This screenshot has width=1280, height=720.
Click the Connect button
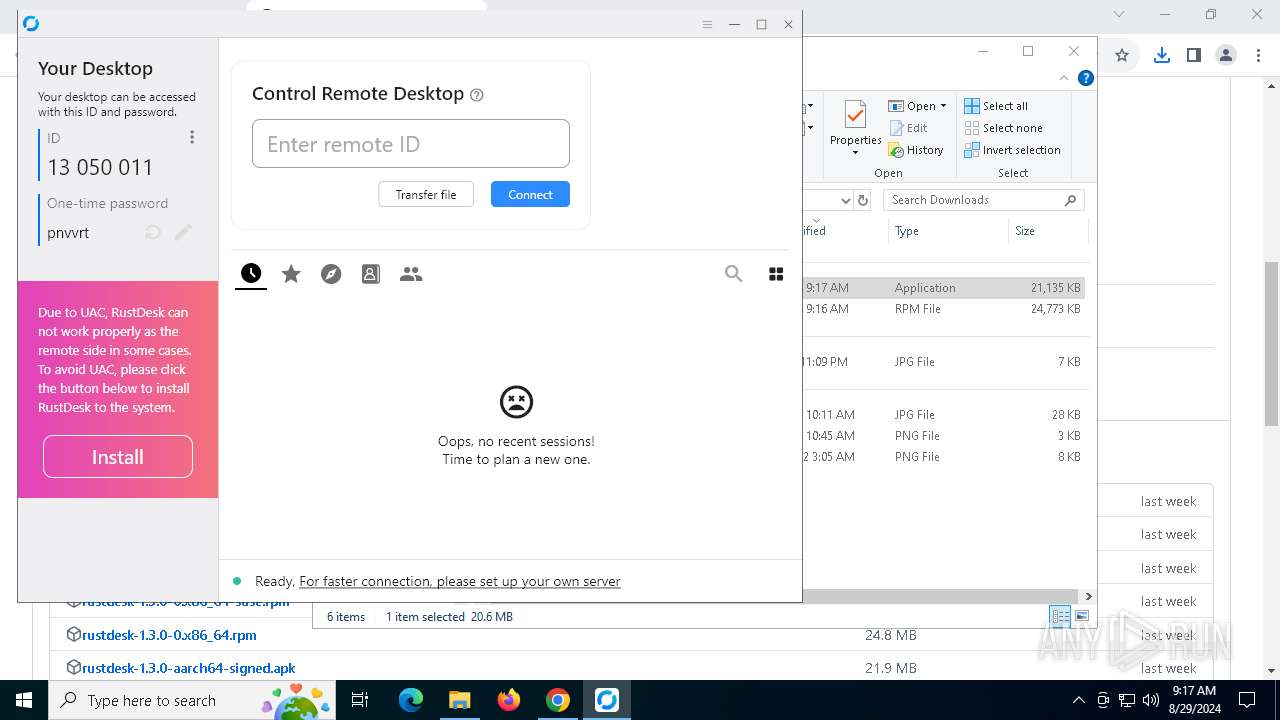coord(530,194)
